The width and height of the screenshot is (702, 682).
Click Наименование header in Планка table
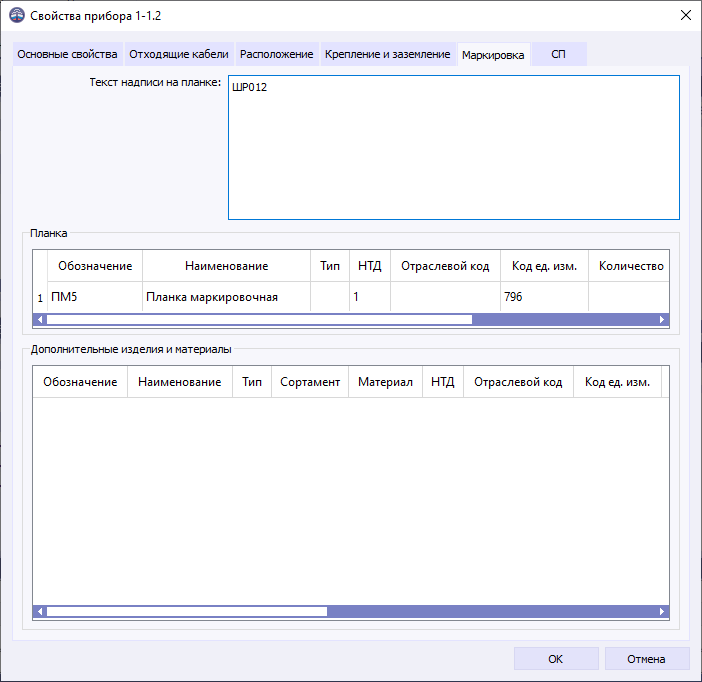coord(227,266)
